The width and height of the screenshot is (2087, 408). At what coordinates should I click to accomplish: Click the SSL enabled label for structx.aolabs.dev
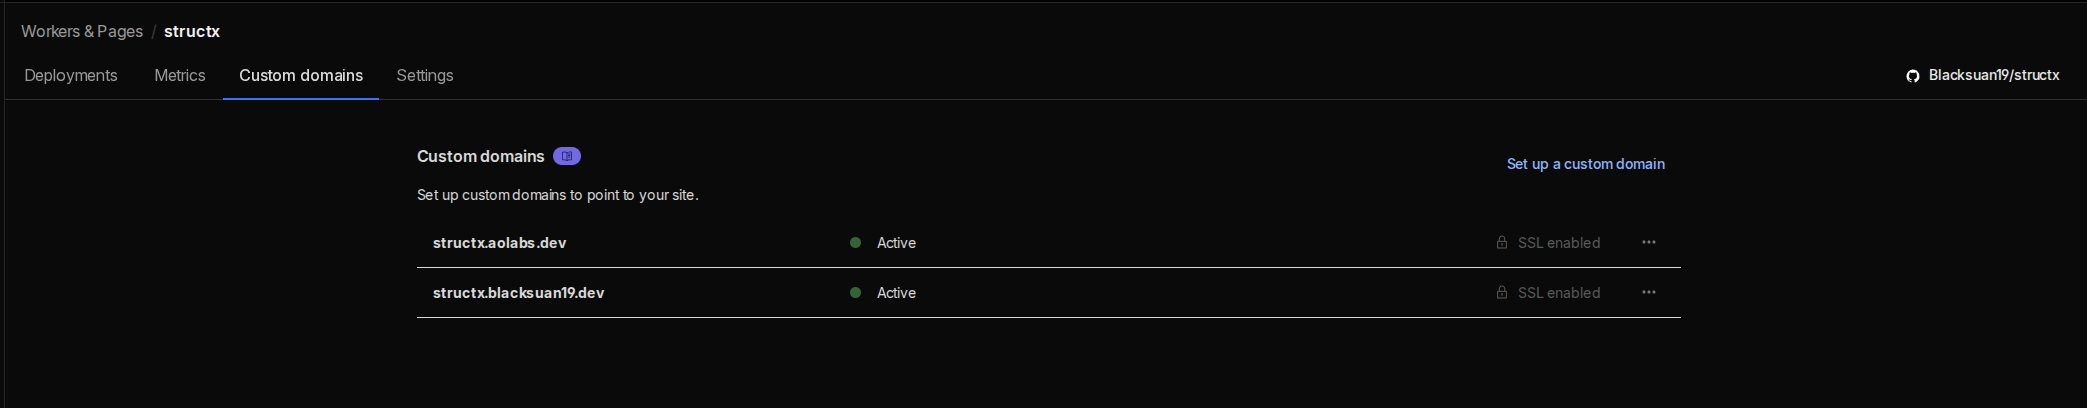click(x=1558, y=243)
